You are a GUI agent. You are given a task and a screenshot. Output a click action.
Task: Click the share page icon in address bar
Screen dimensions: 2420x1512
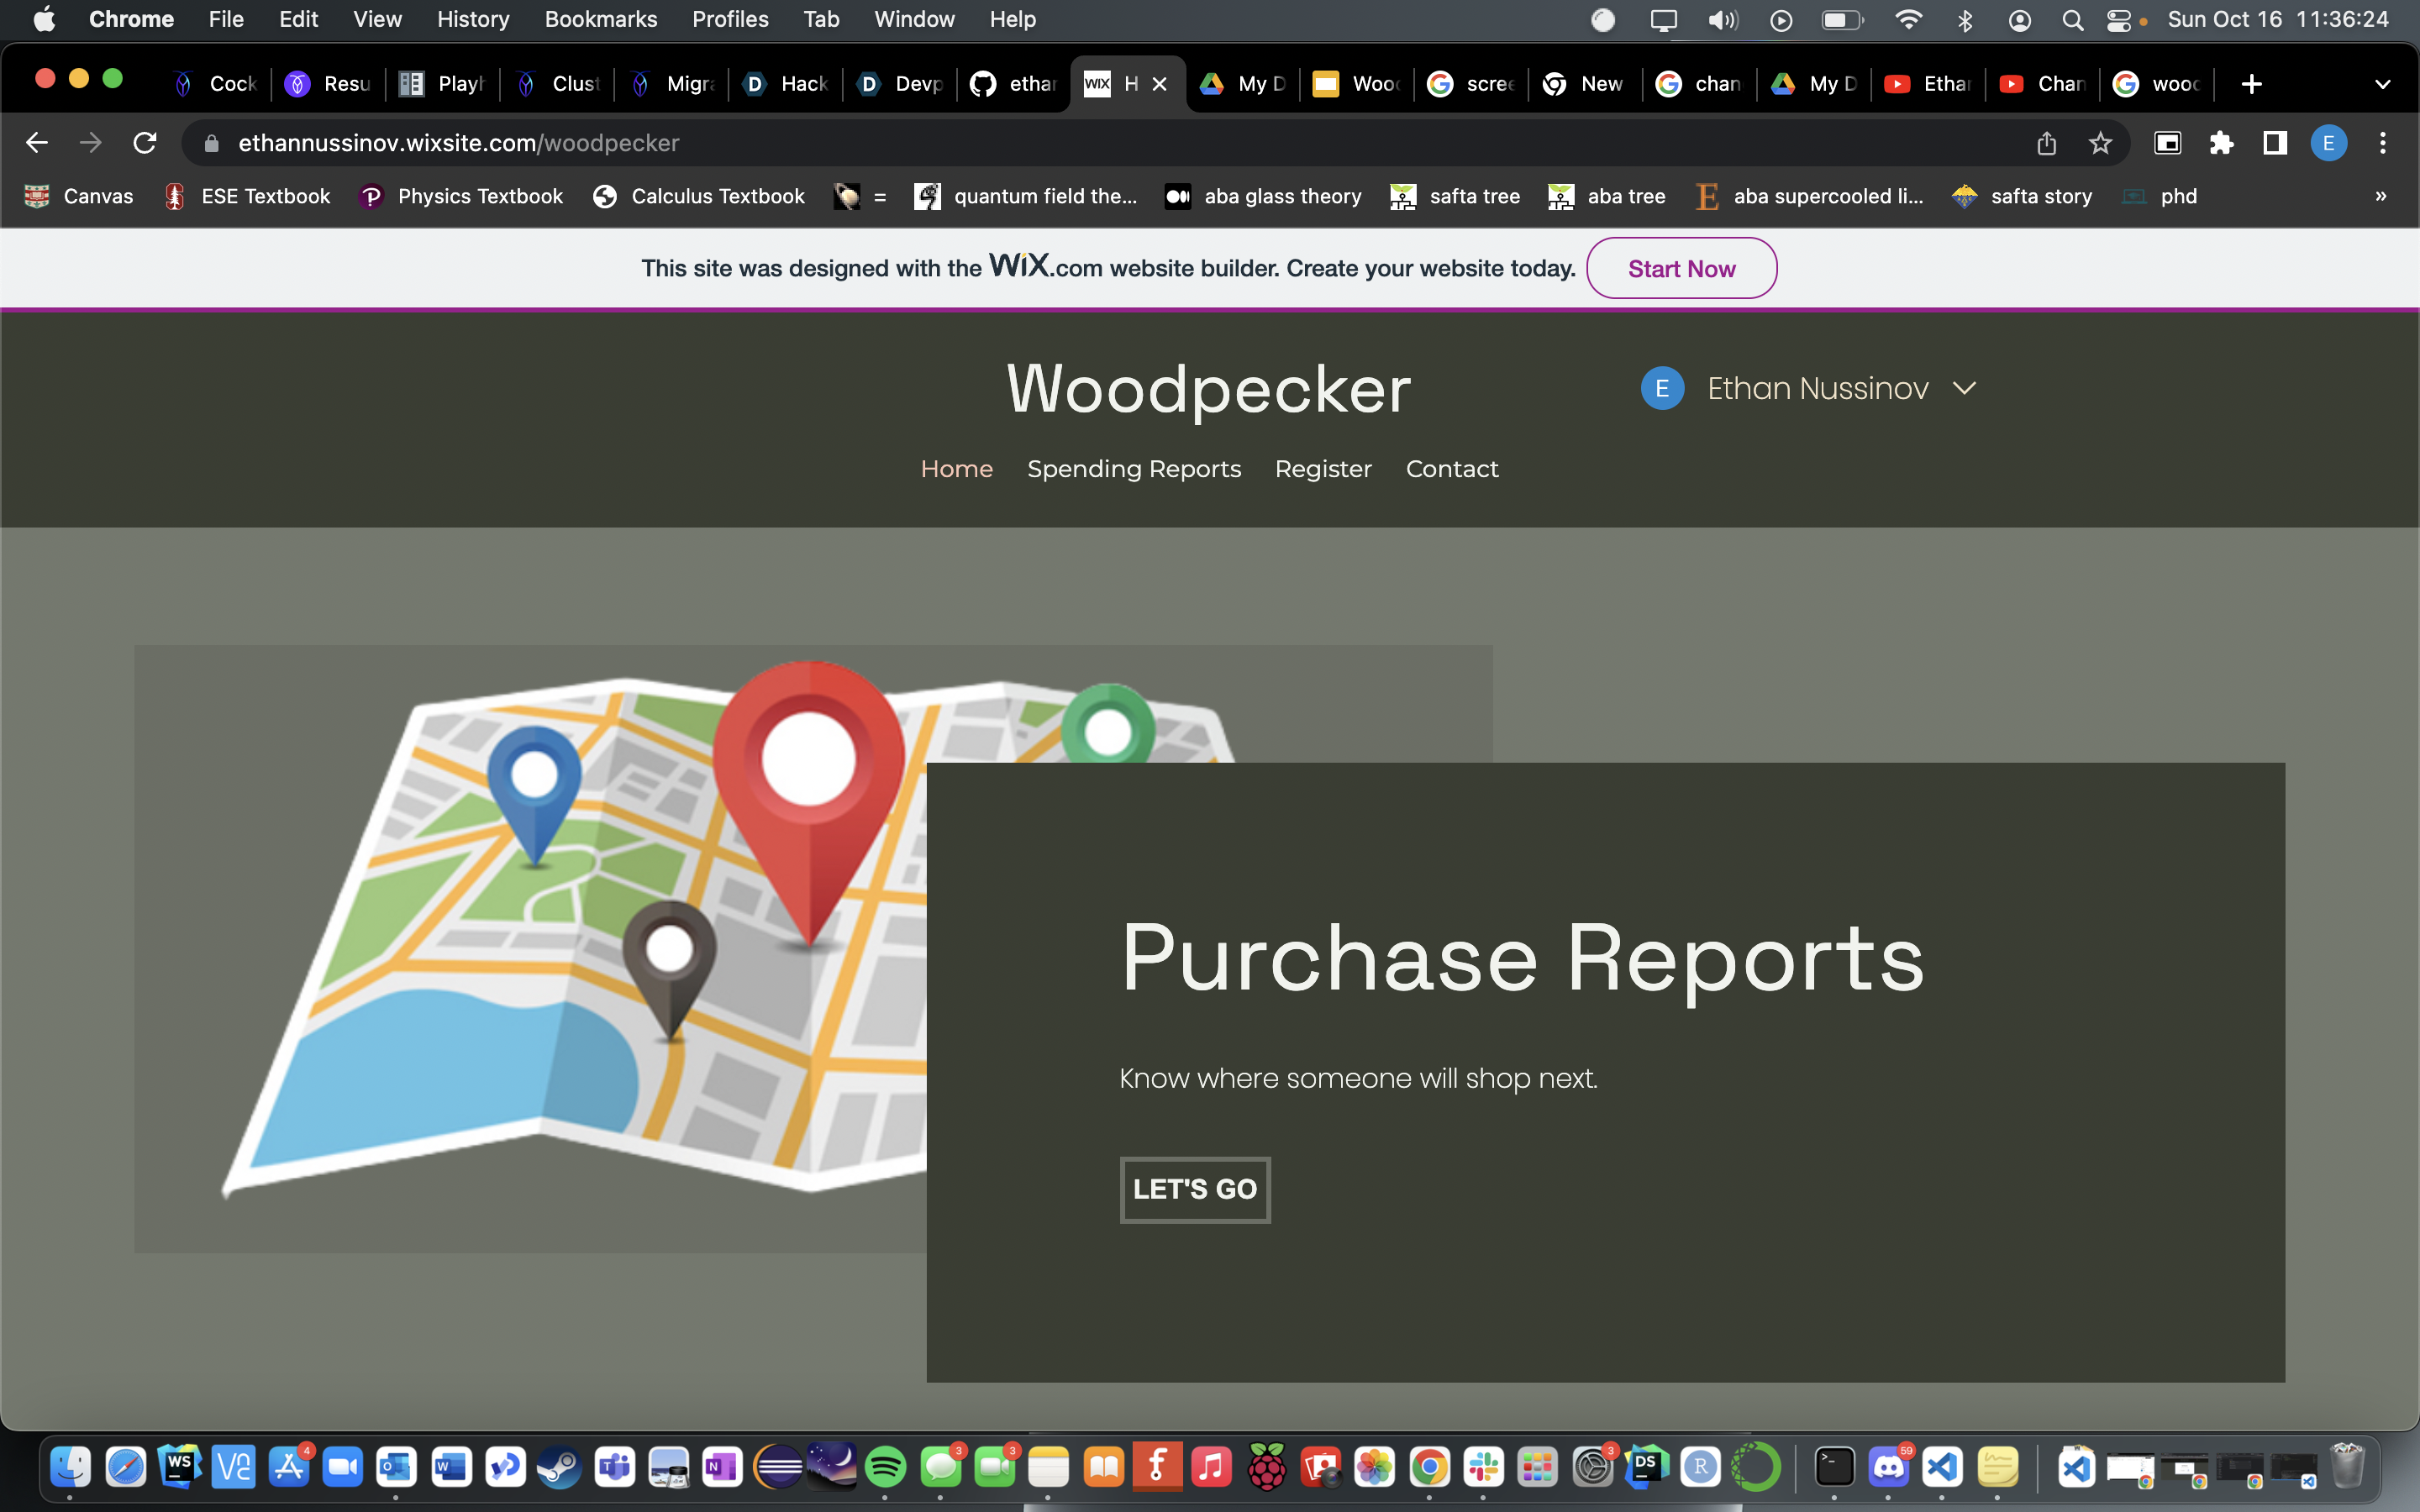(2046, 143)
